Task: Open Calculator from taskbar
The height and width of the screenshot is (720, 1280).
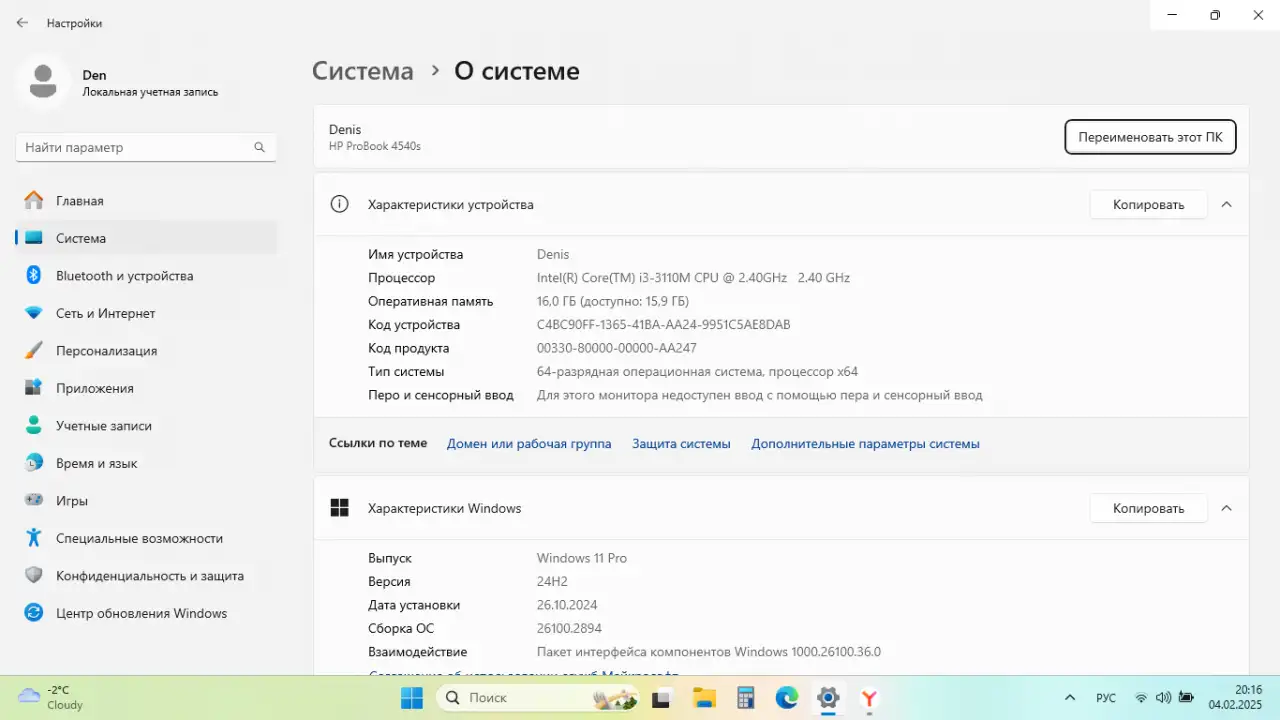Action: 745,697
